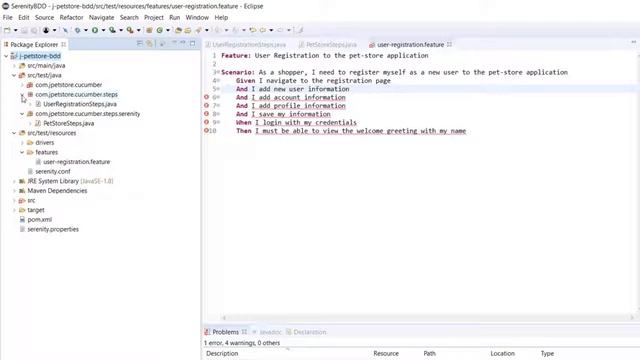Expand the JRE System Library node
This screenshot has height=360, width=640.
click(14, 181)
